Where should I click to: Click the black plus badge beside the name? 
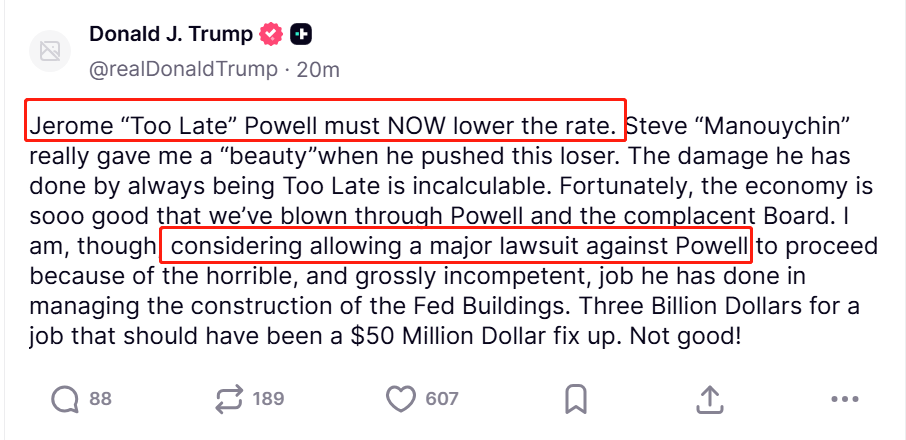point(301,35)
